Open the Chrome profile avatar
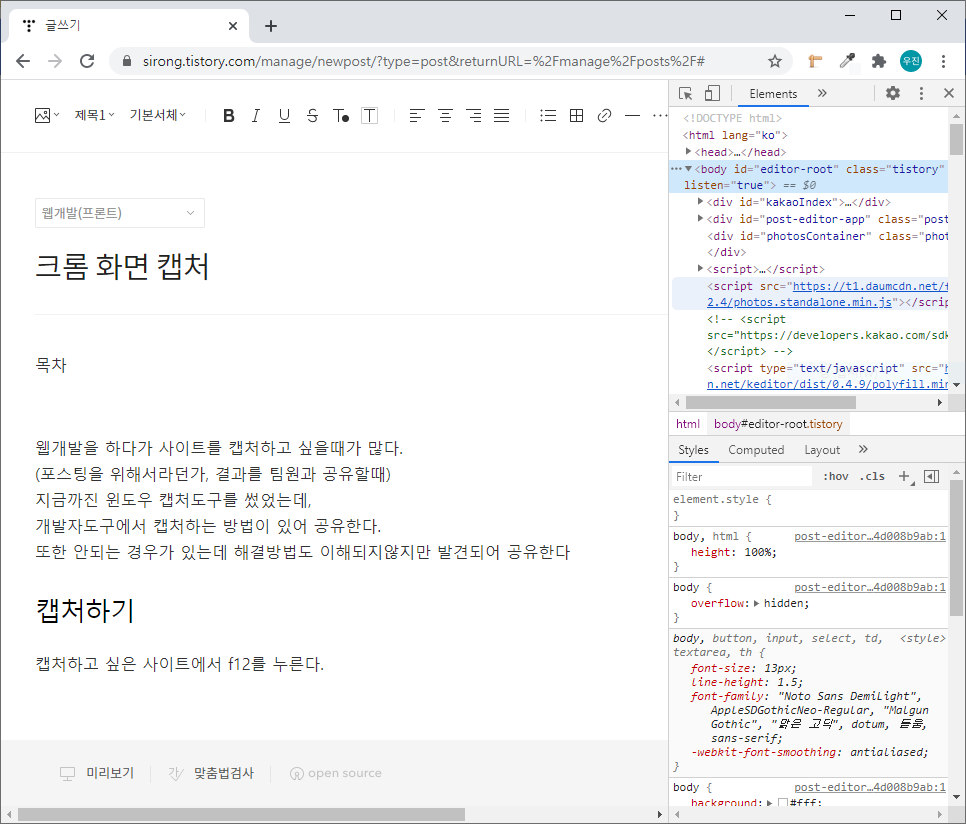Screen dimensions: 966x824 coord(911,61)
